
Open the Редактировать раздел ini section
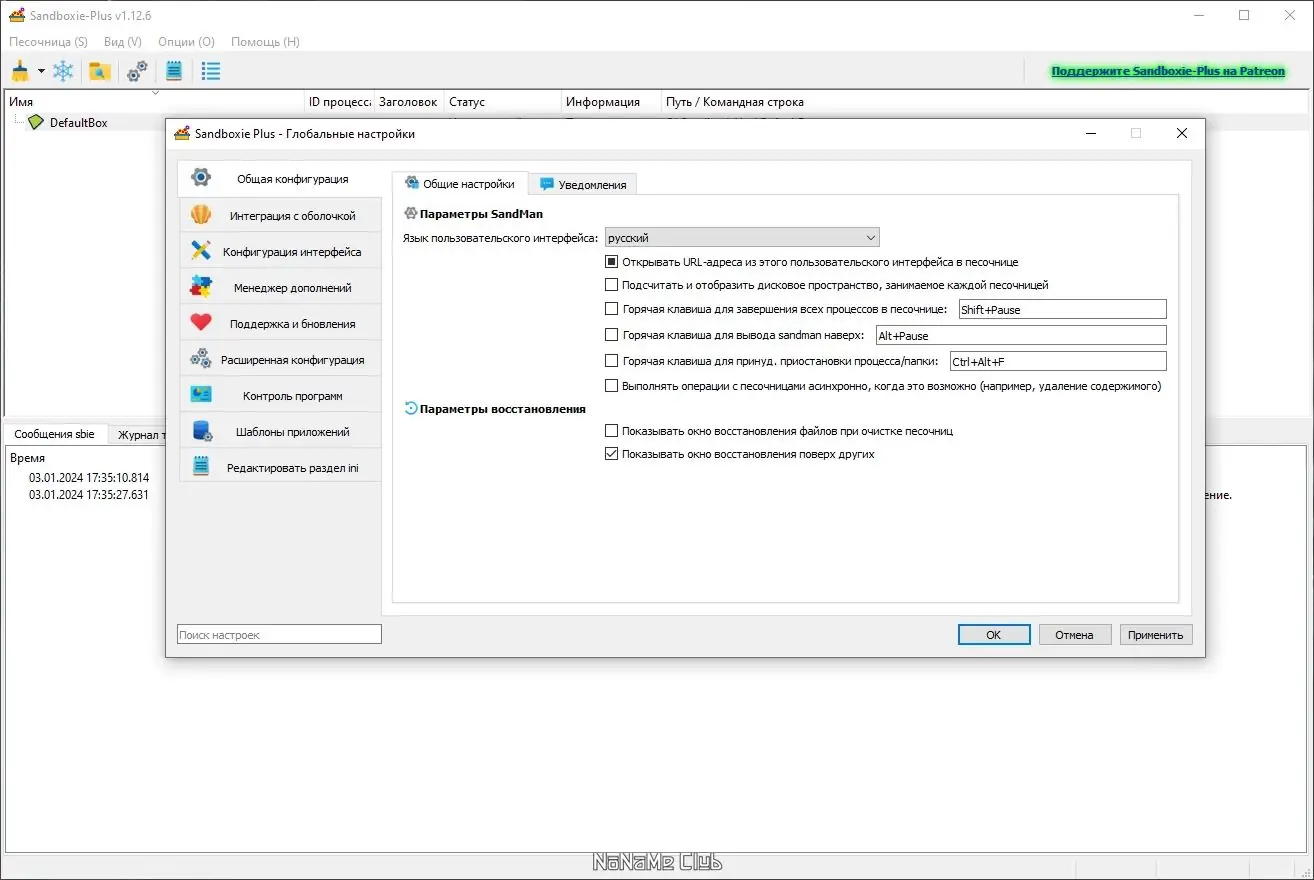point(280,467)
